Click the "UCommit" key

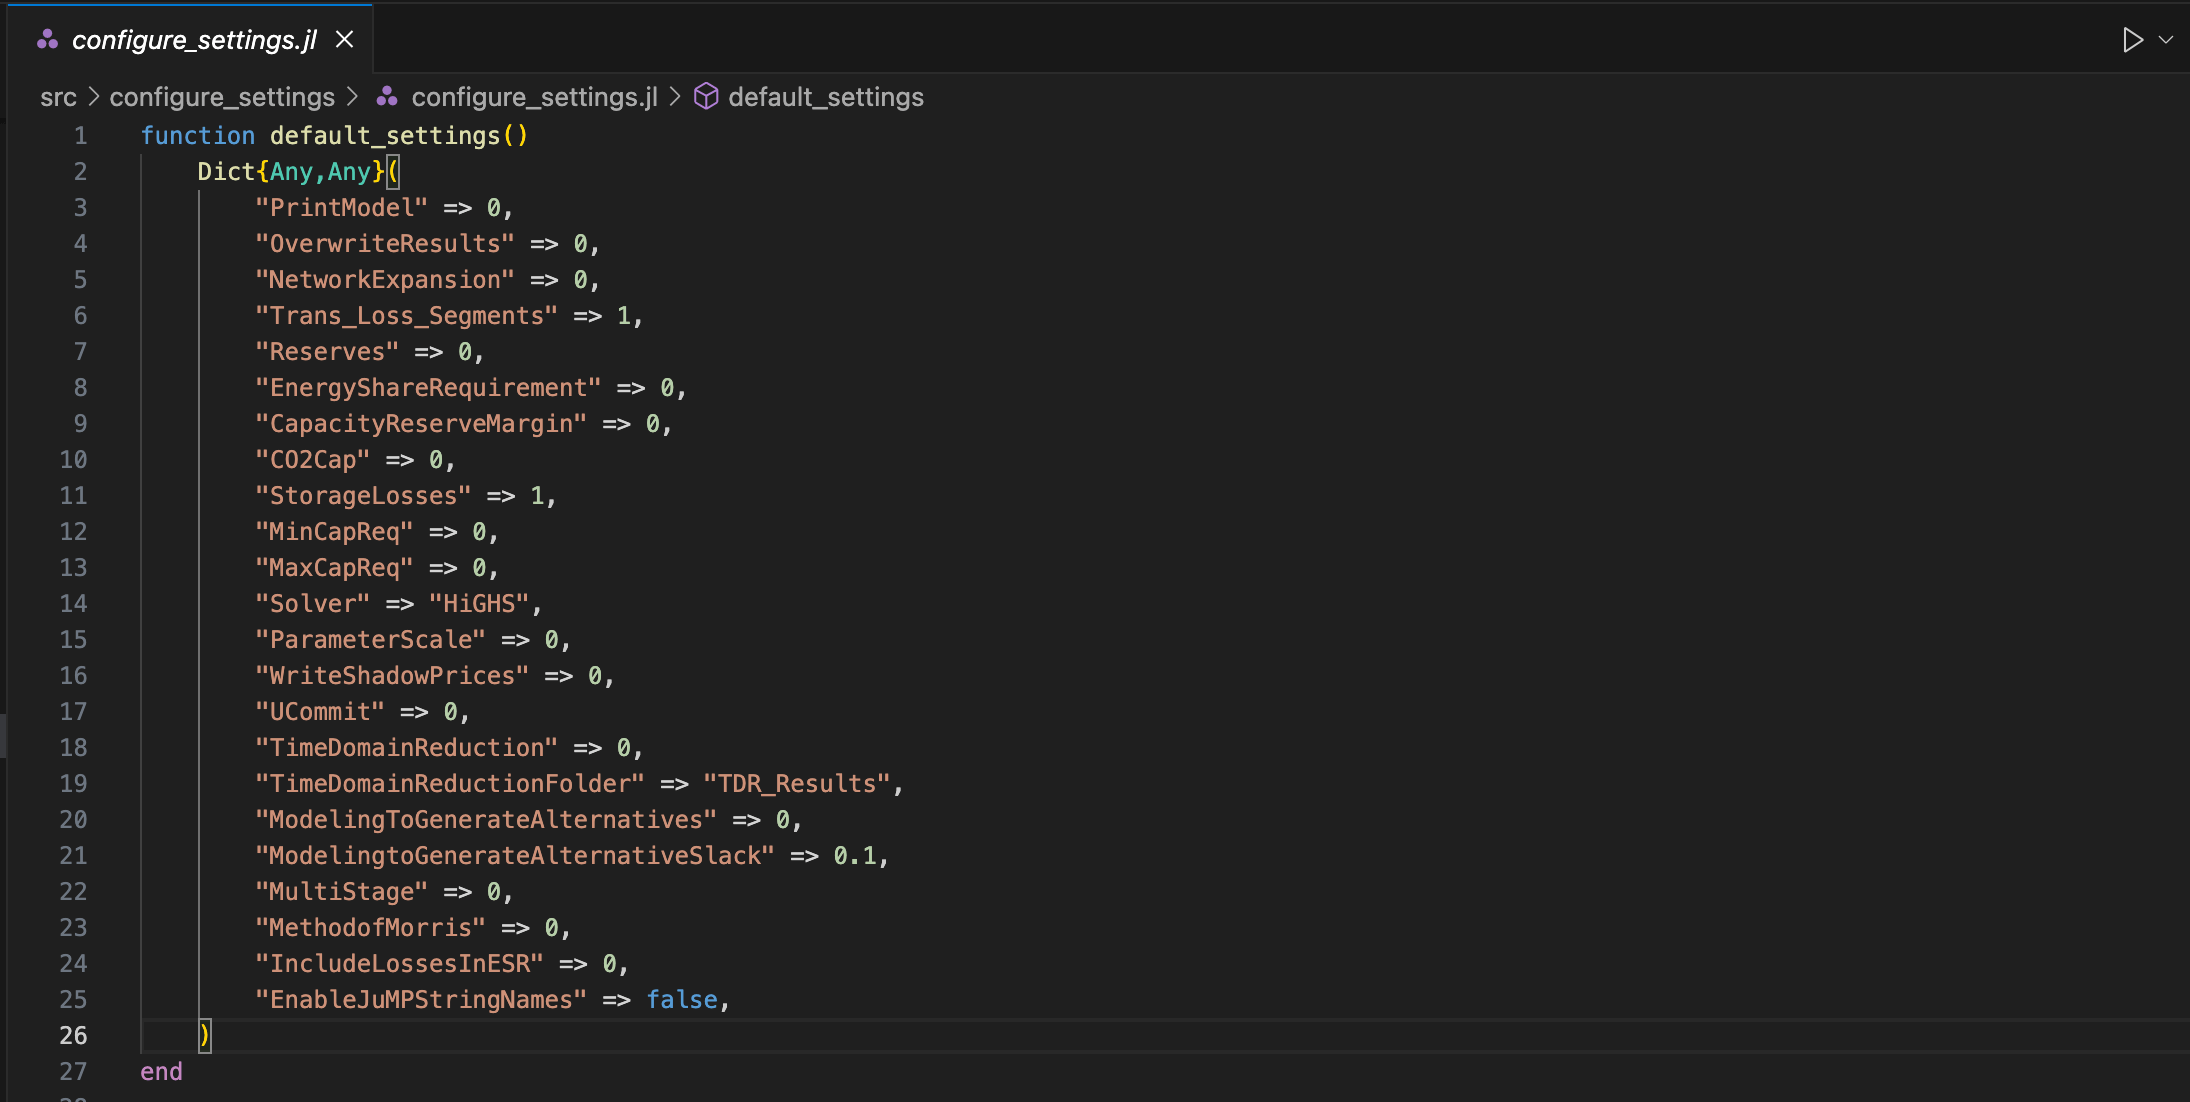pyautogui.click(x=320, y=712)
